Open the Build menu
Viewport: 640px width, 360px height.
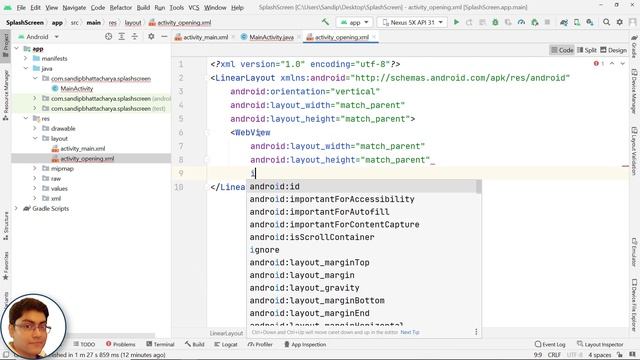click(x=143, y=7)
